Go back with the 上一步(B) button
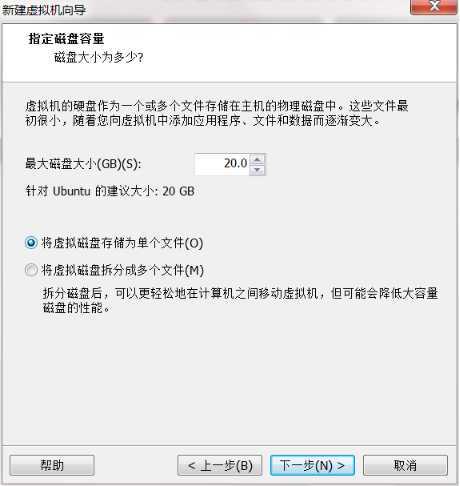Image resolution: width=460 pixels, height=486 pixels. (x=220, y=465)
